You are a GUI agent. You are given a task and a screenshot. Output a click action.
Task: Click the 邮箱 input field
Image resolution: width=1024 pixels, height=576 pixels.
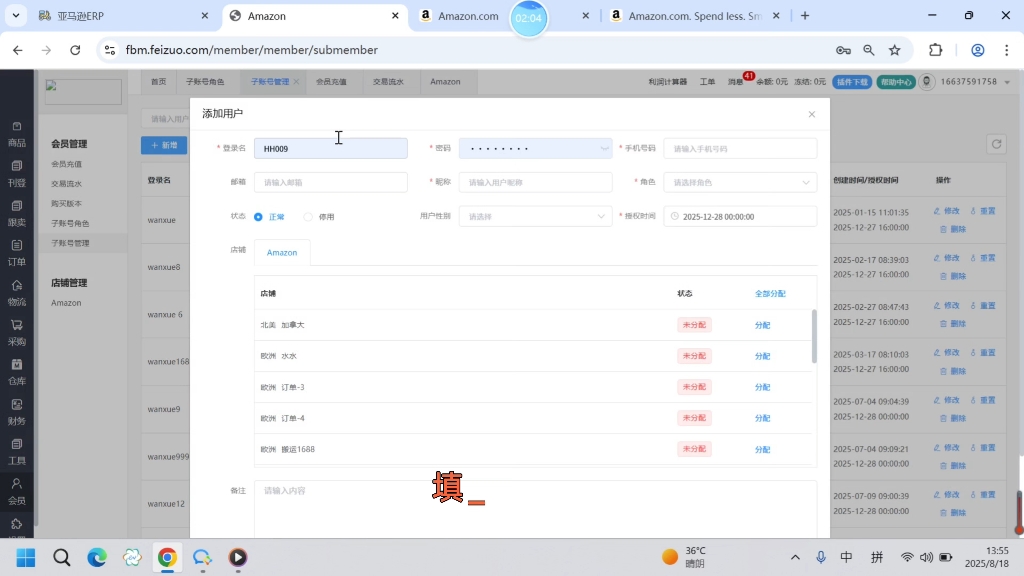click(330, 182)
